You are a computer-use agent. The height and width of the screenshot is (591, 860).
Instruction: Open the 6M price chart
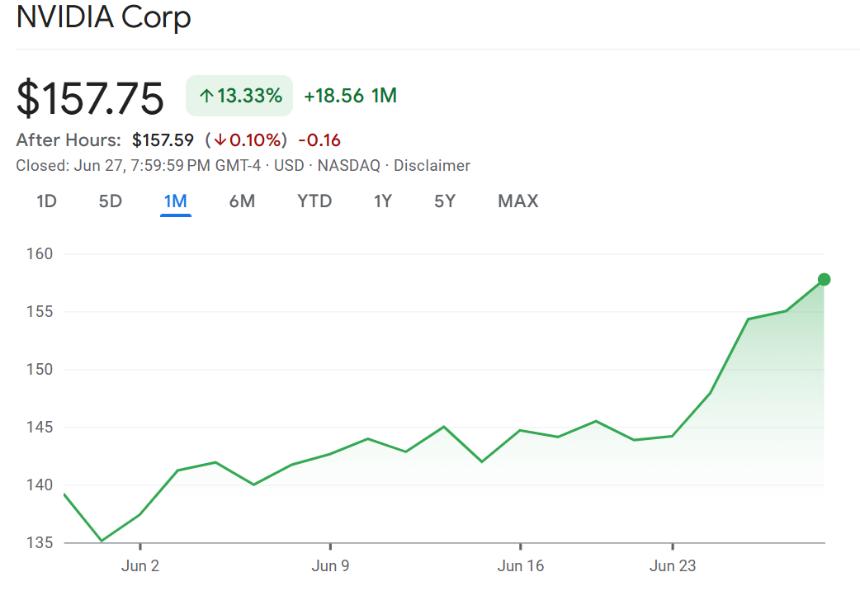coord(240,201)
